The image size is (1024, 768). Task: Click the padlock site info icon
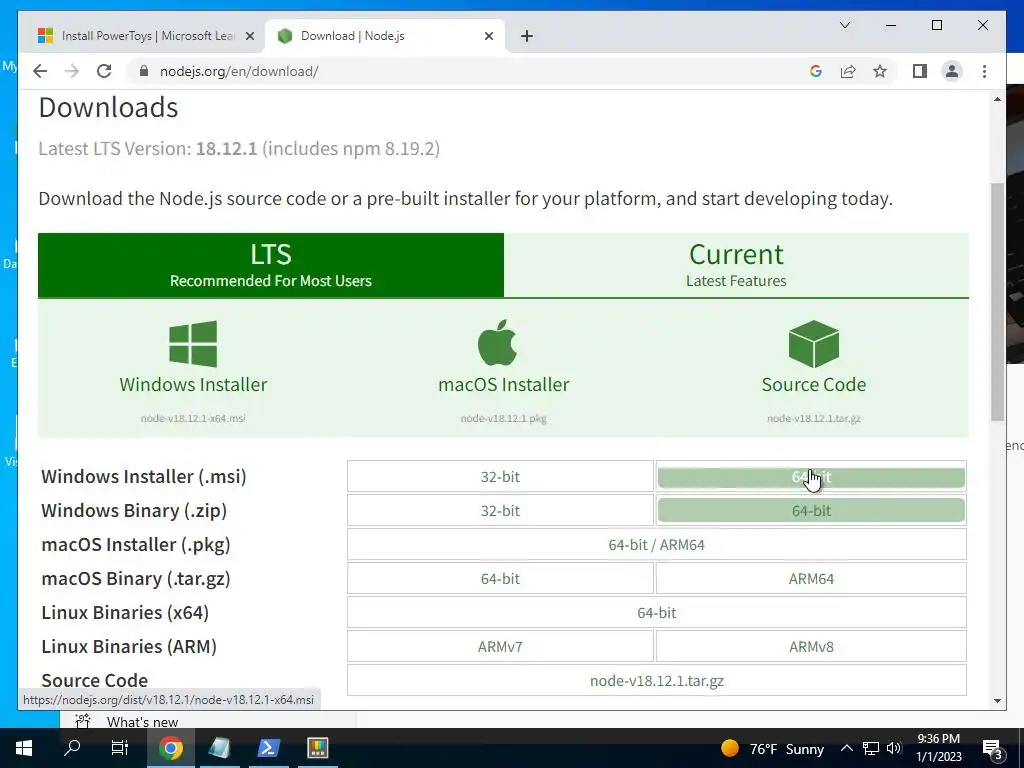click(x=144, y=71)
